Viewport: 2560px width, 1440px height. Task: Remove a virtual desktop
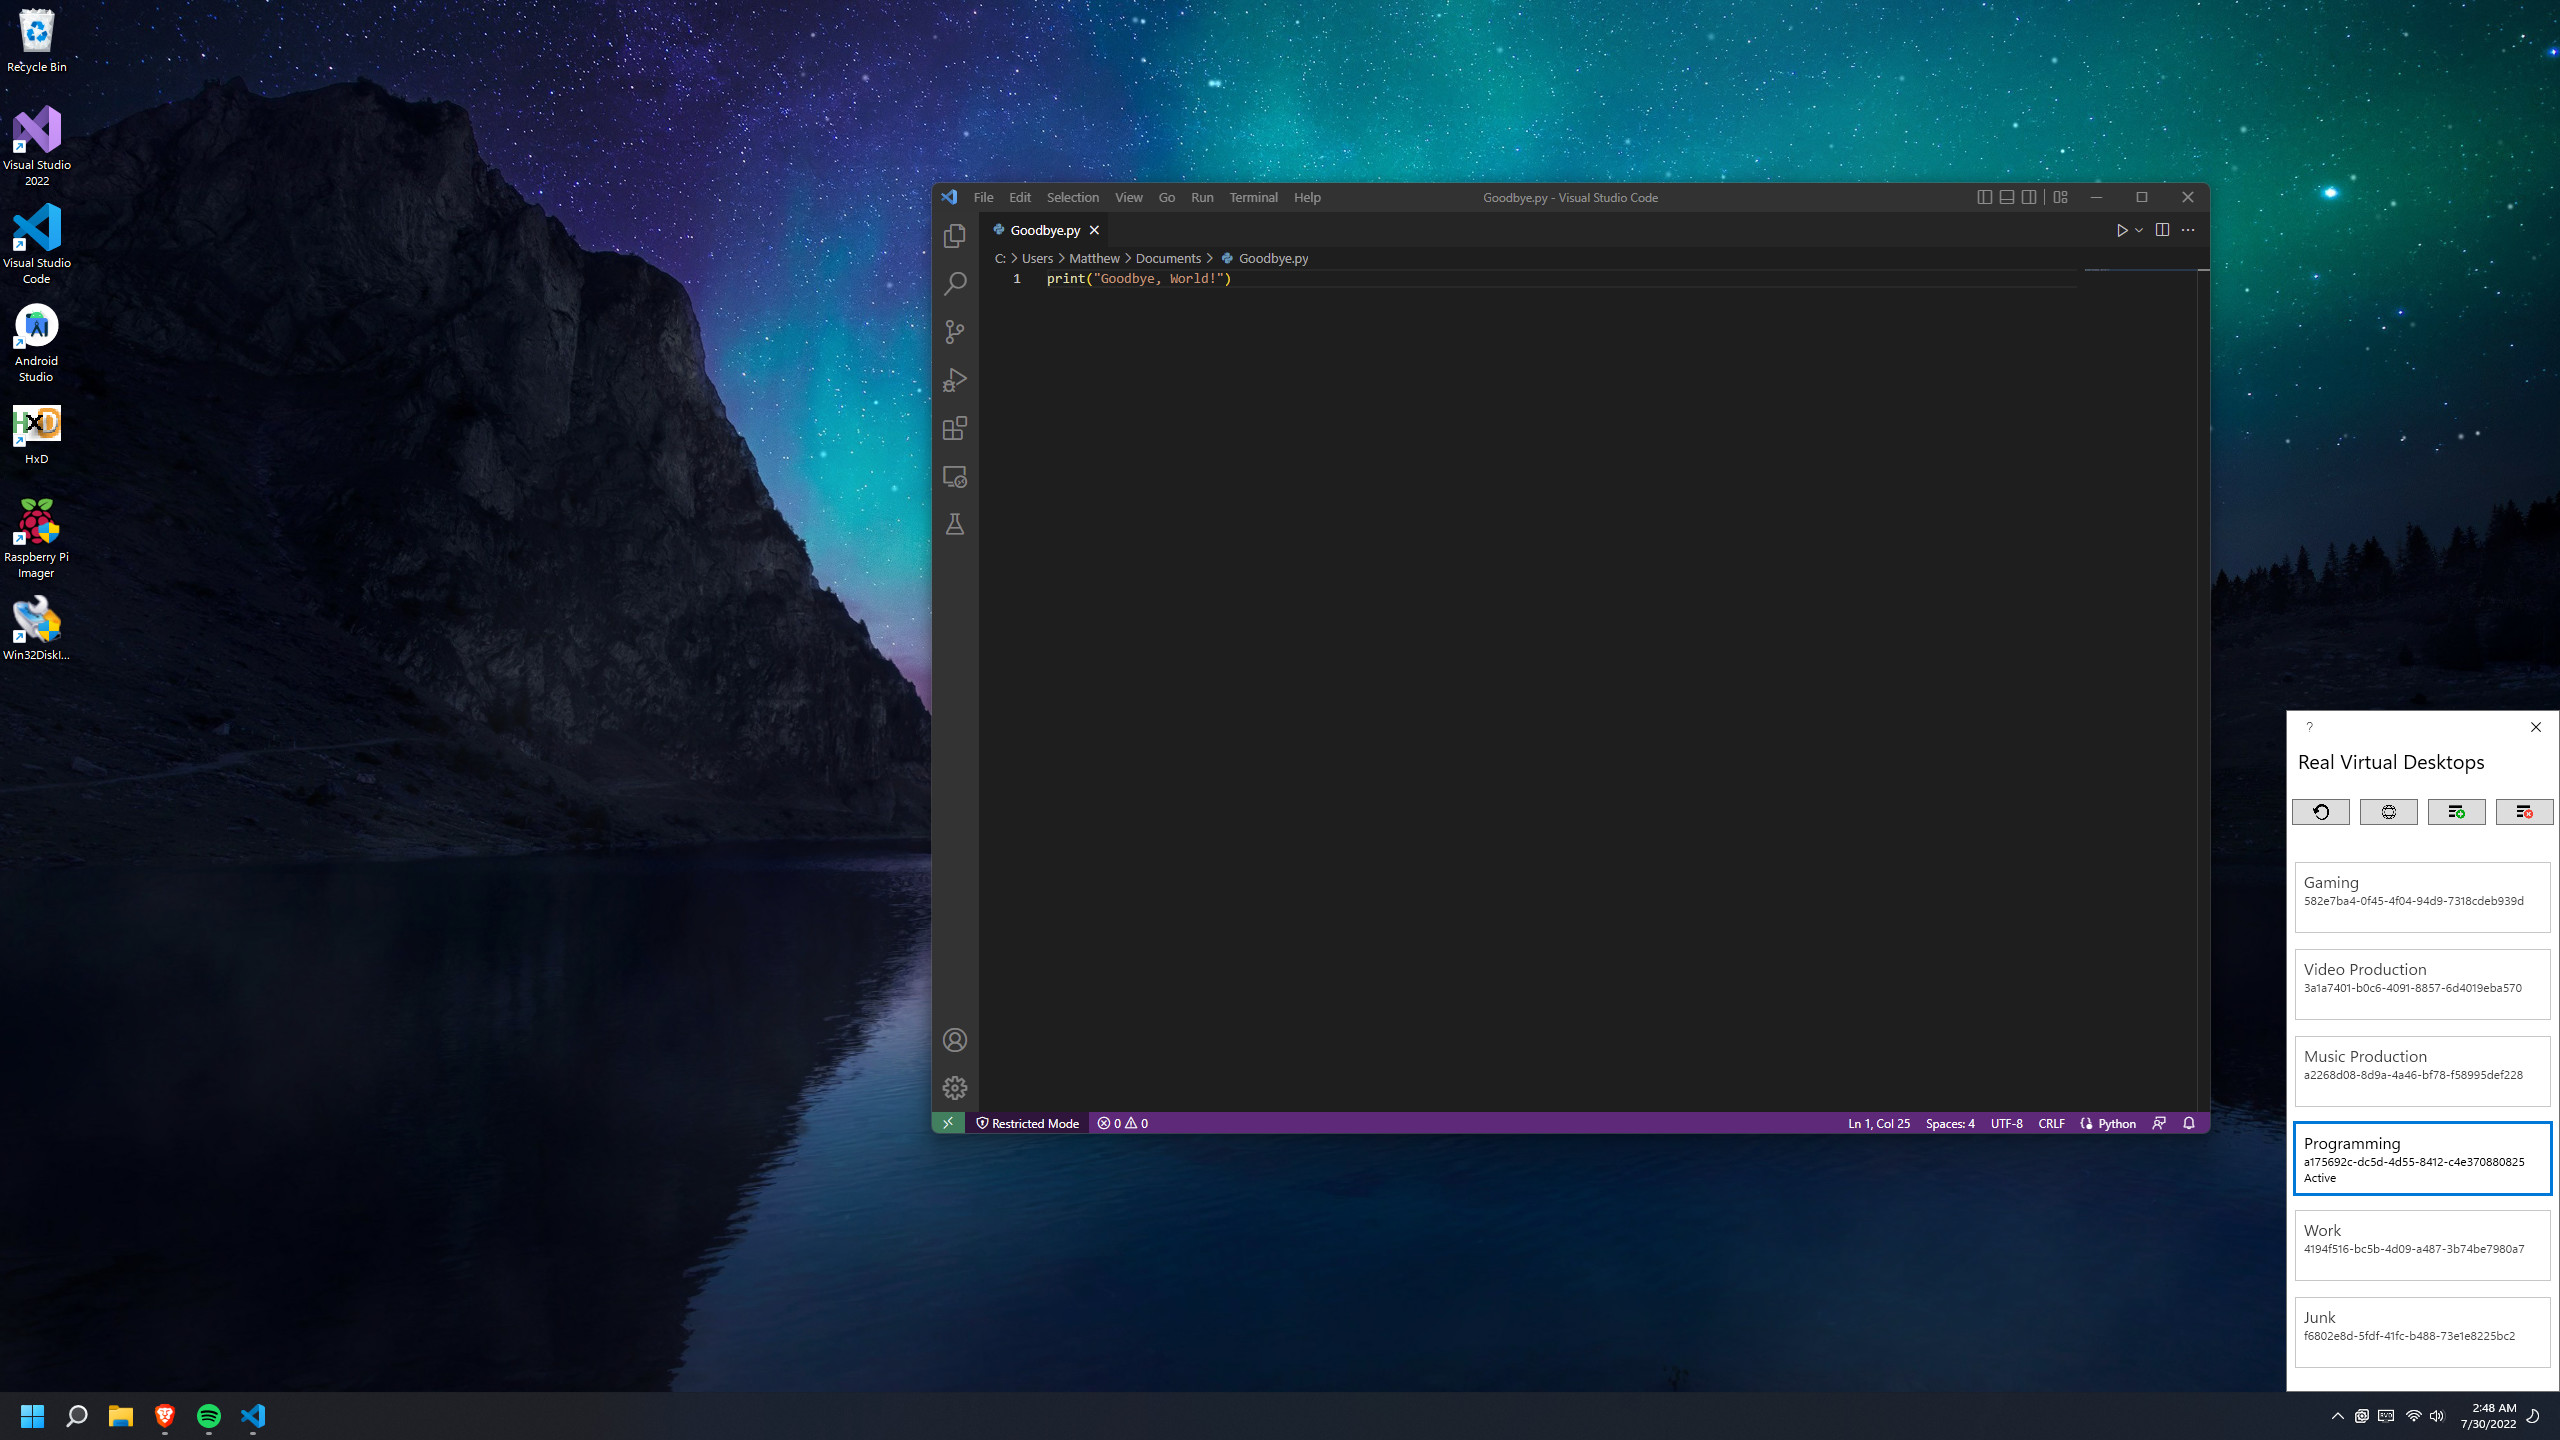click(x=2524, y=812)
